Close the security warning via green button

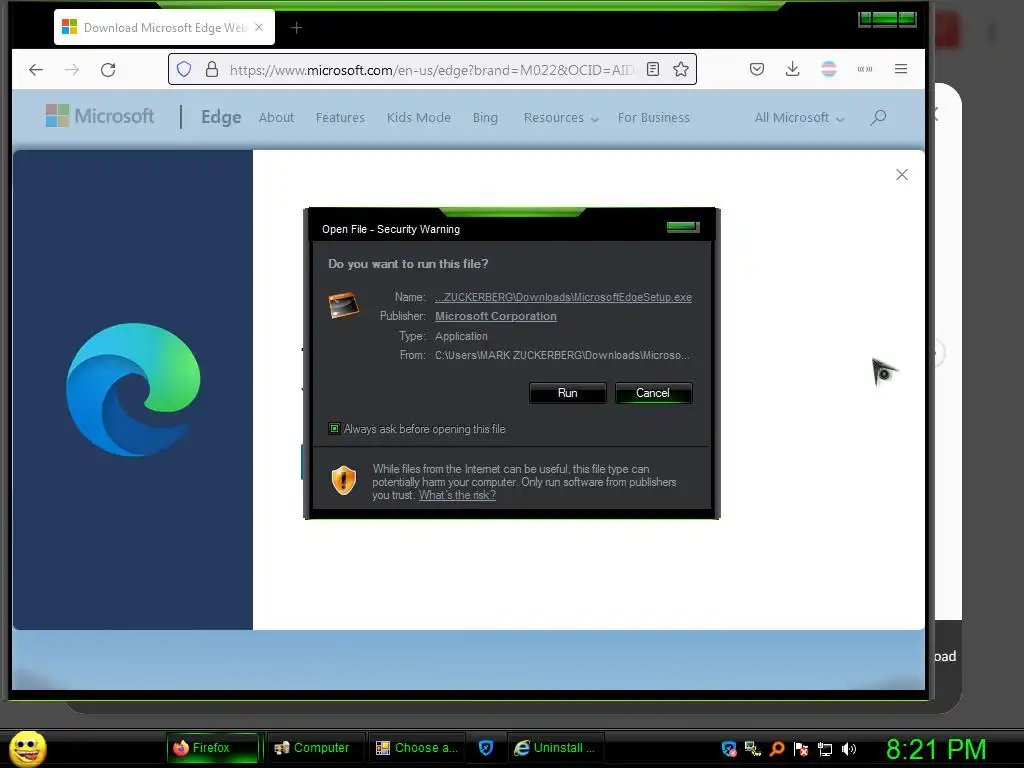click(x=683, y=227)
